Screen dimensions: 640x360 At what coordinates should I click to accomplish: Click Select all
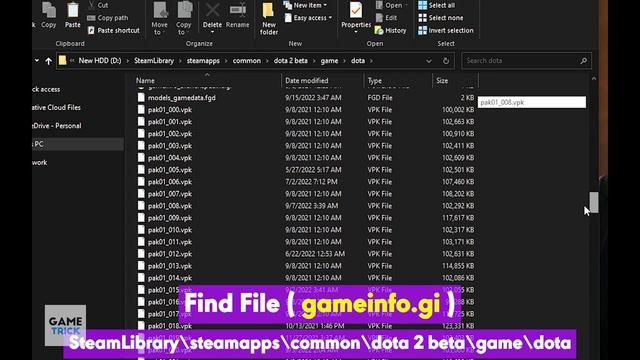[437, 5]
